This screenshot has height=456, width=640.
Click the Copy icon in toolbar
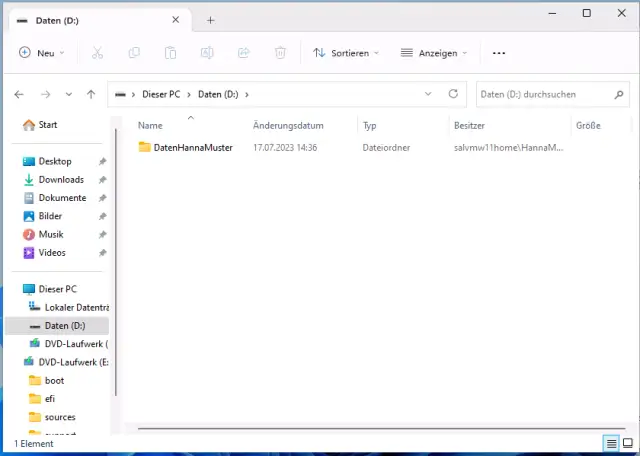(134, 53)
